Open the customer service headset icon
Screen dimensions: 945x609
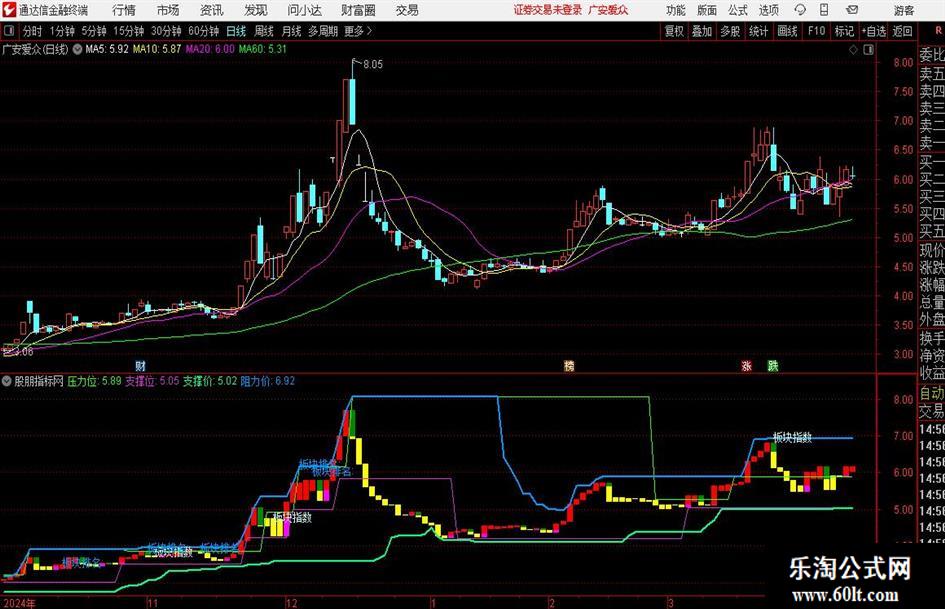(800, 10)
